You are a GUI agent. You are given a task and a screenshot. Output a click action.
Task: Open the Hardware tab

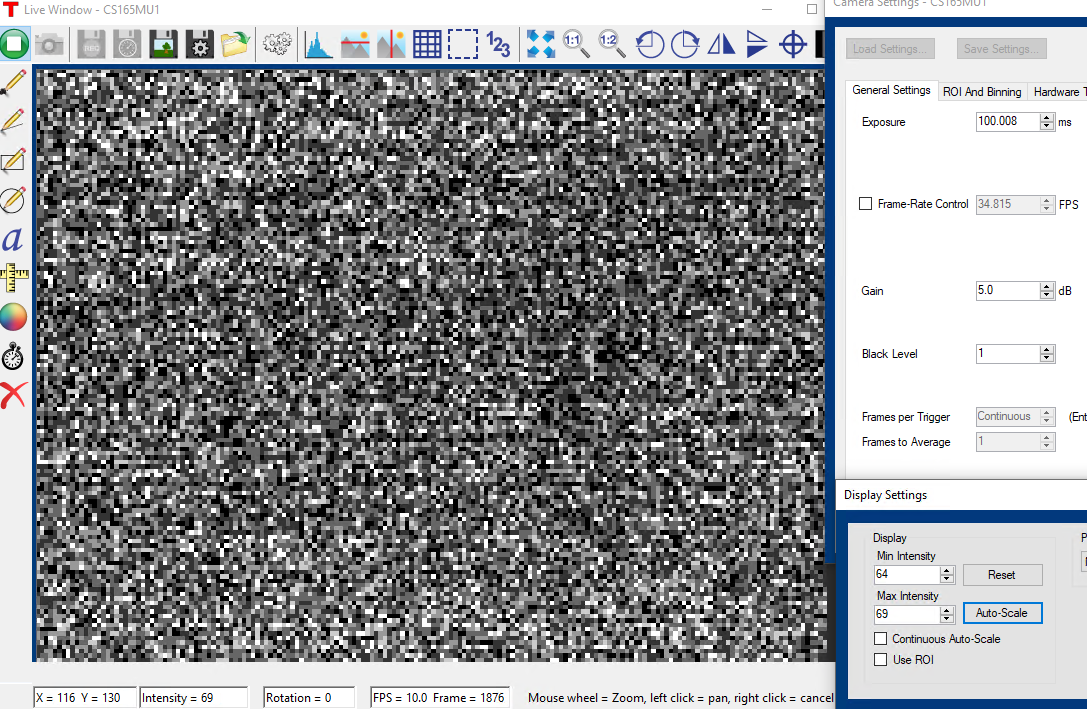coord(1056,91)
